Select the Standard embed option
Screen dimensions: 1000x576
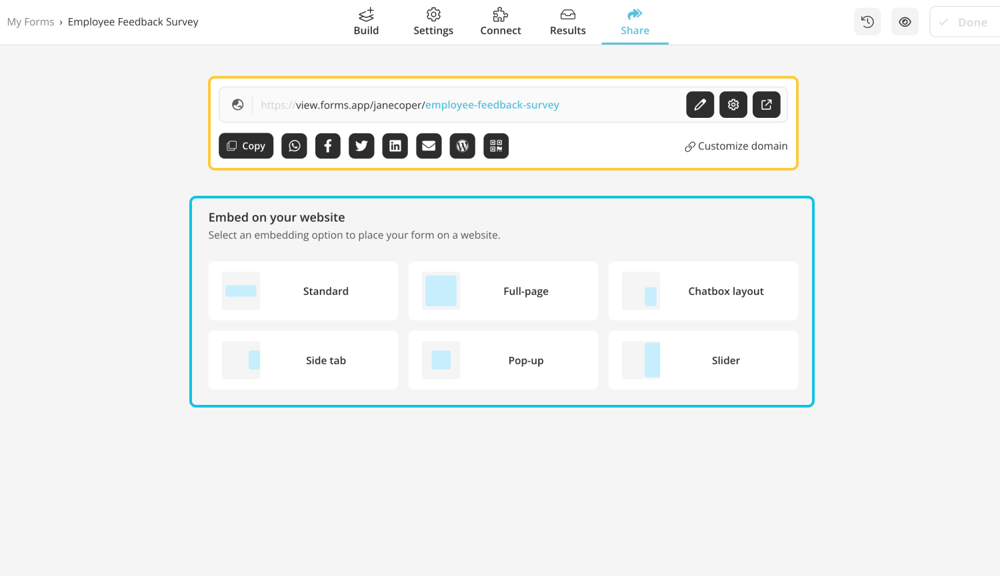(303, 291)
